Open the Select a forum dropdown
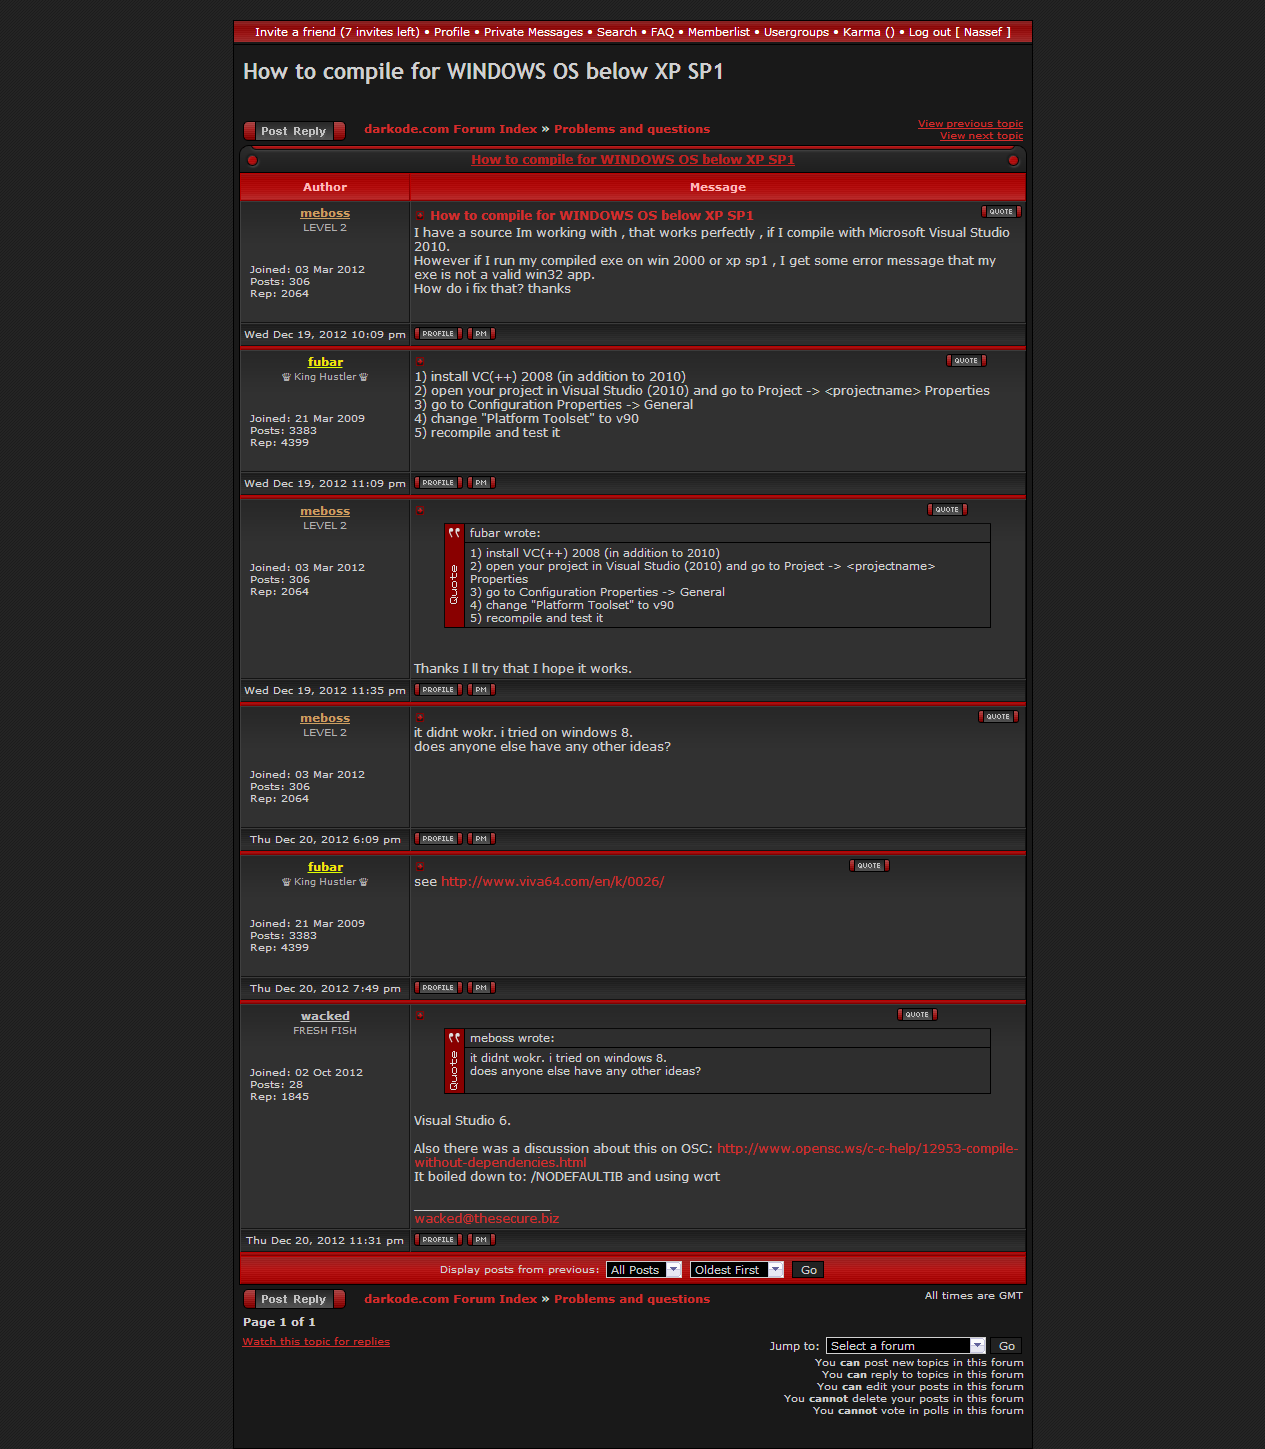 click(905, 1346)
